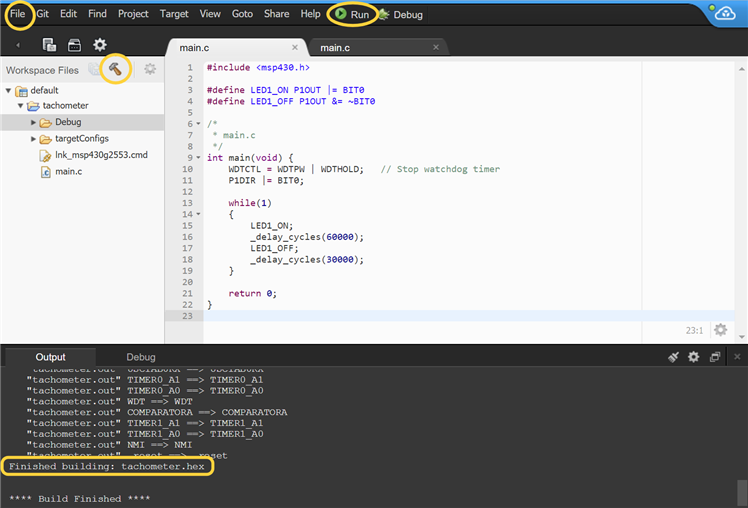748x508 pixels.
Task: Click the top toolbar settings gear
Action: 100,45
